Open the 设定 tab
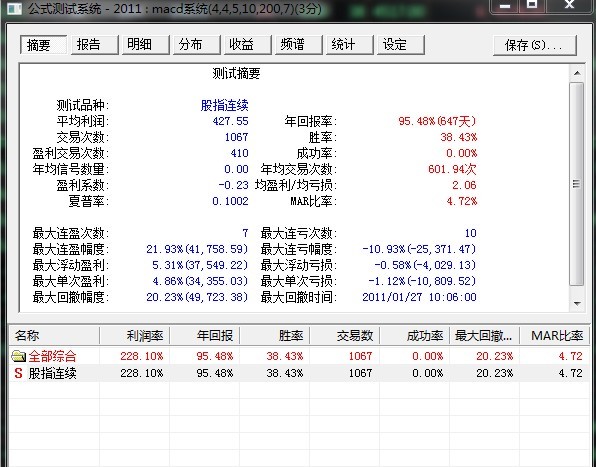Screen dimensions: 596x467 401,45
